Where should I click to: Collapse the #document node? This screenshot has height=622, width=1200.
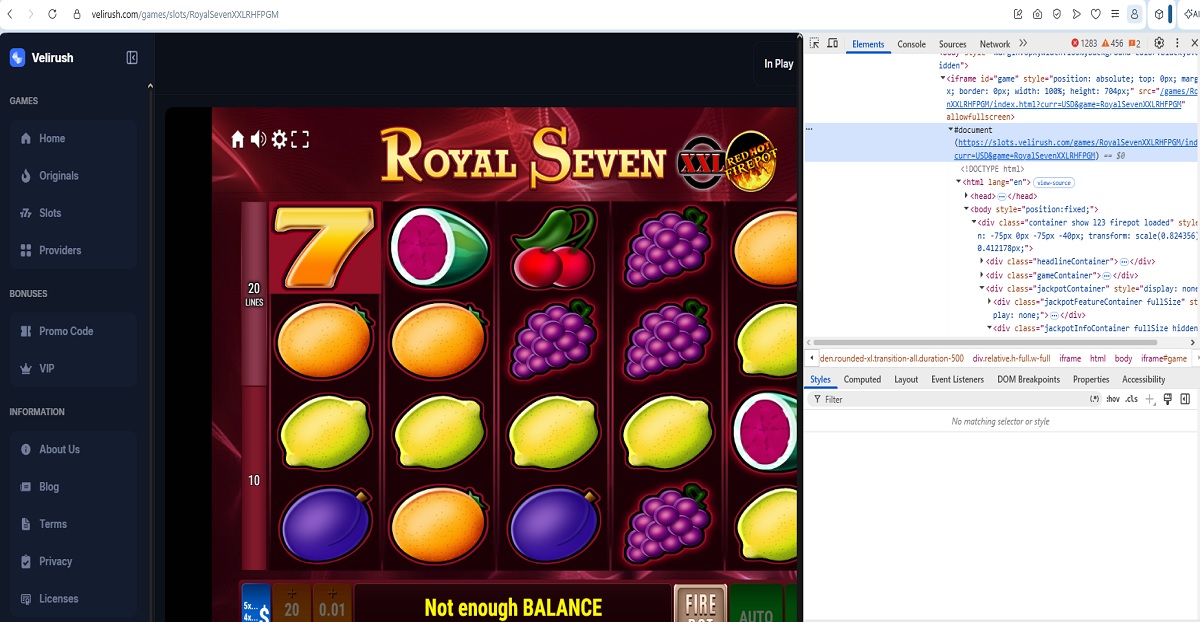click(x=951, y=130)
